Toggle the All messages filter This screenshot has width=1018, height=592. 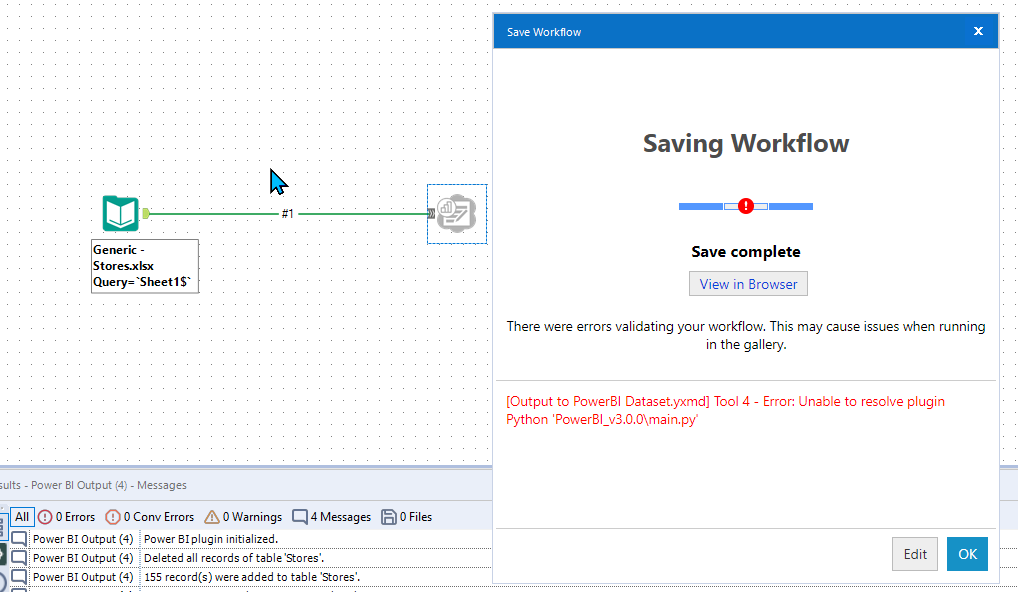21,516
